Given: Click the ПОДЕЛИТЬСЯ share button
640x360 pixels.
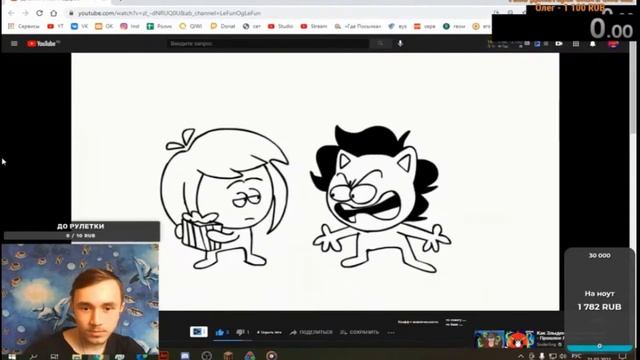Looking at the screenshot, I should [x=311, y=332].
